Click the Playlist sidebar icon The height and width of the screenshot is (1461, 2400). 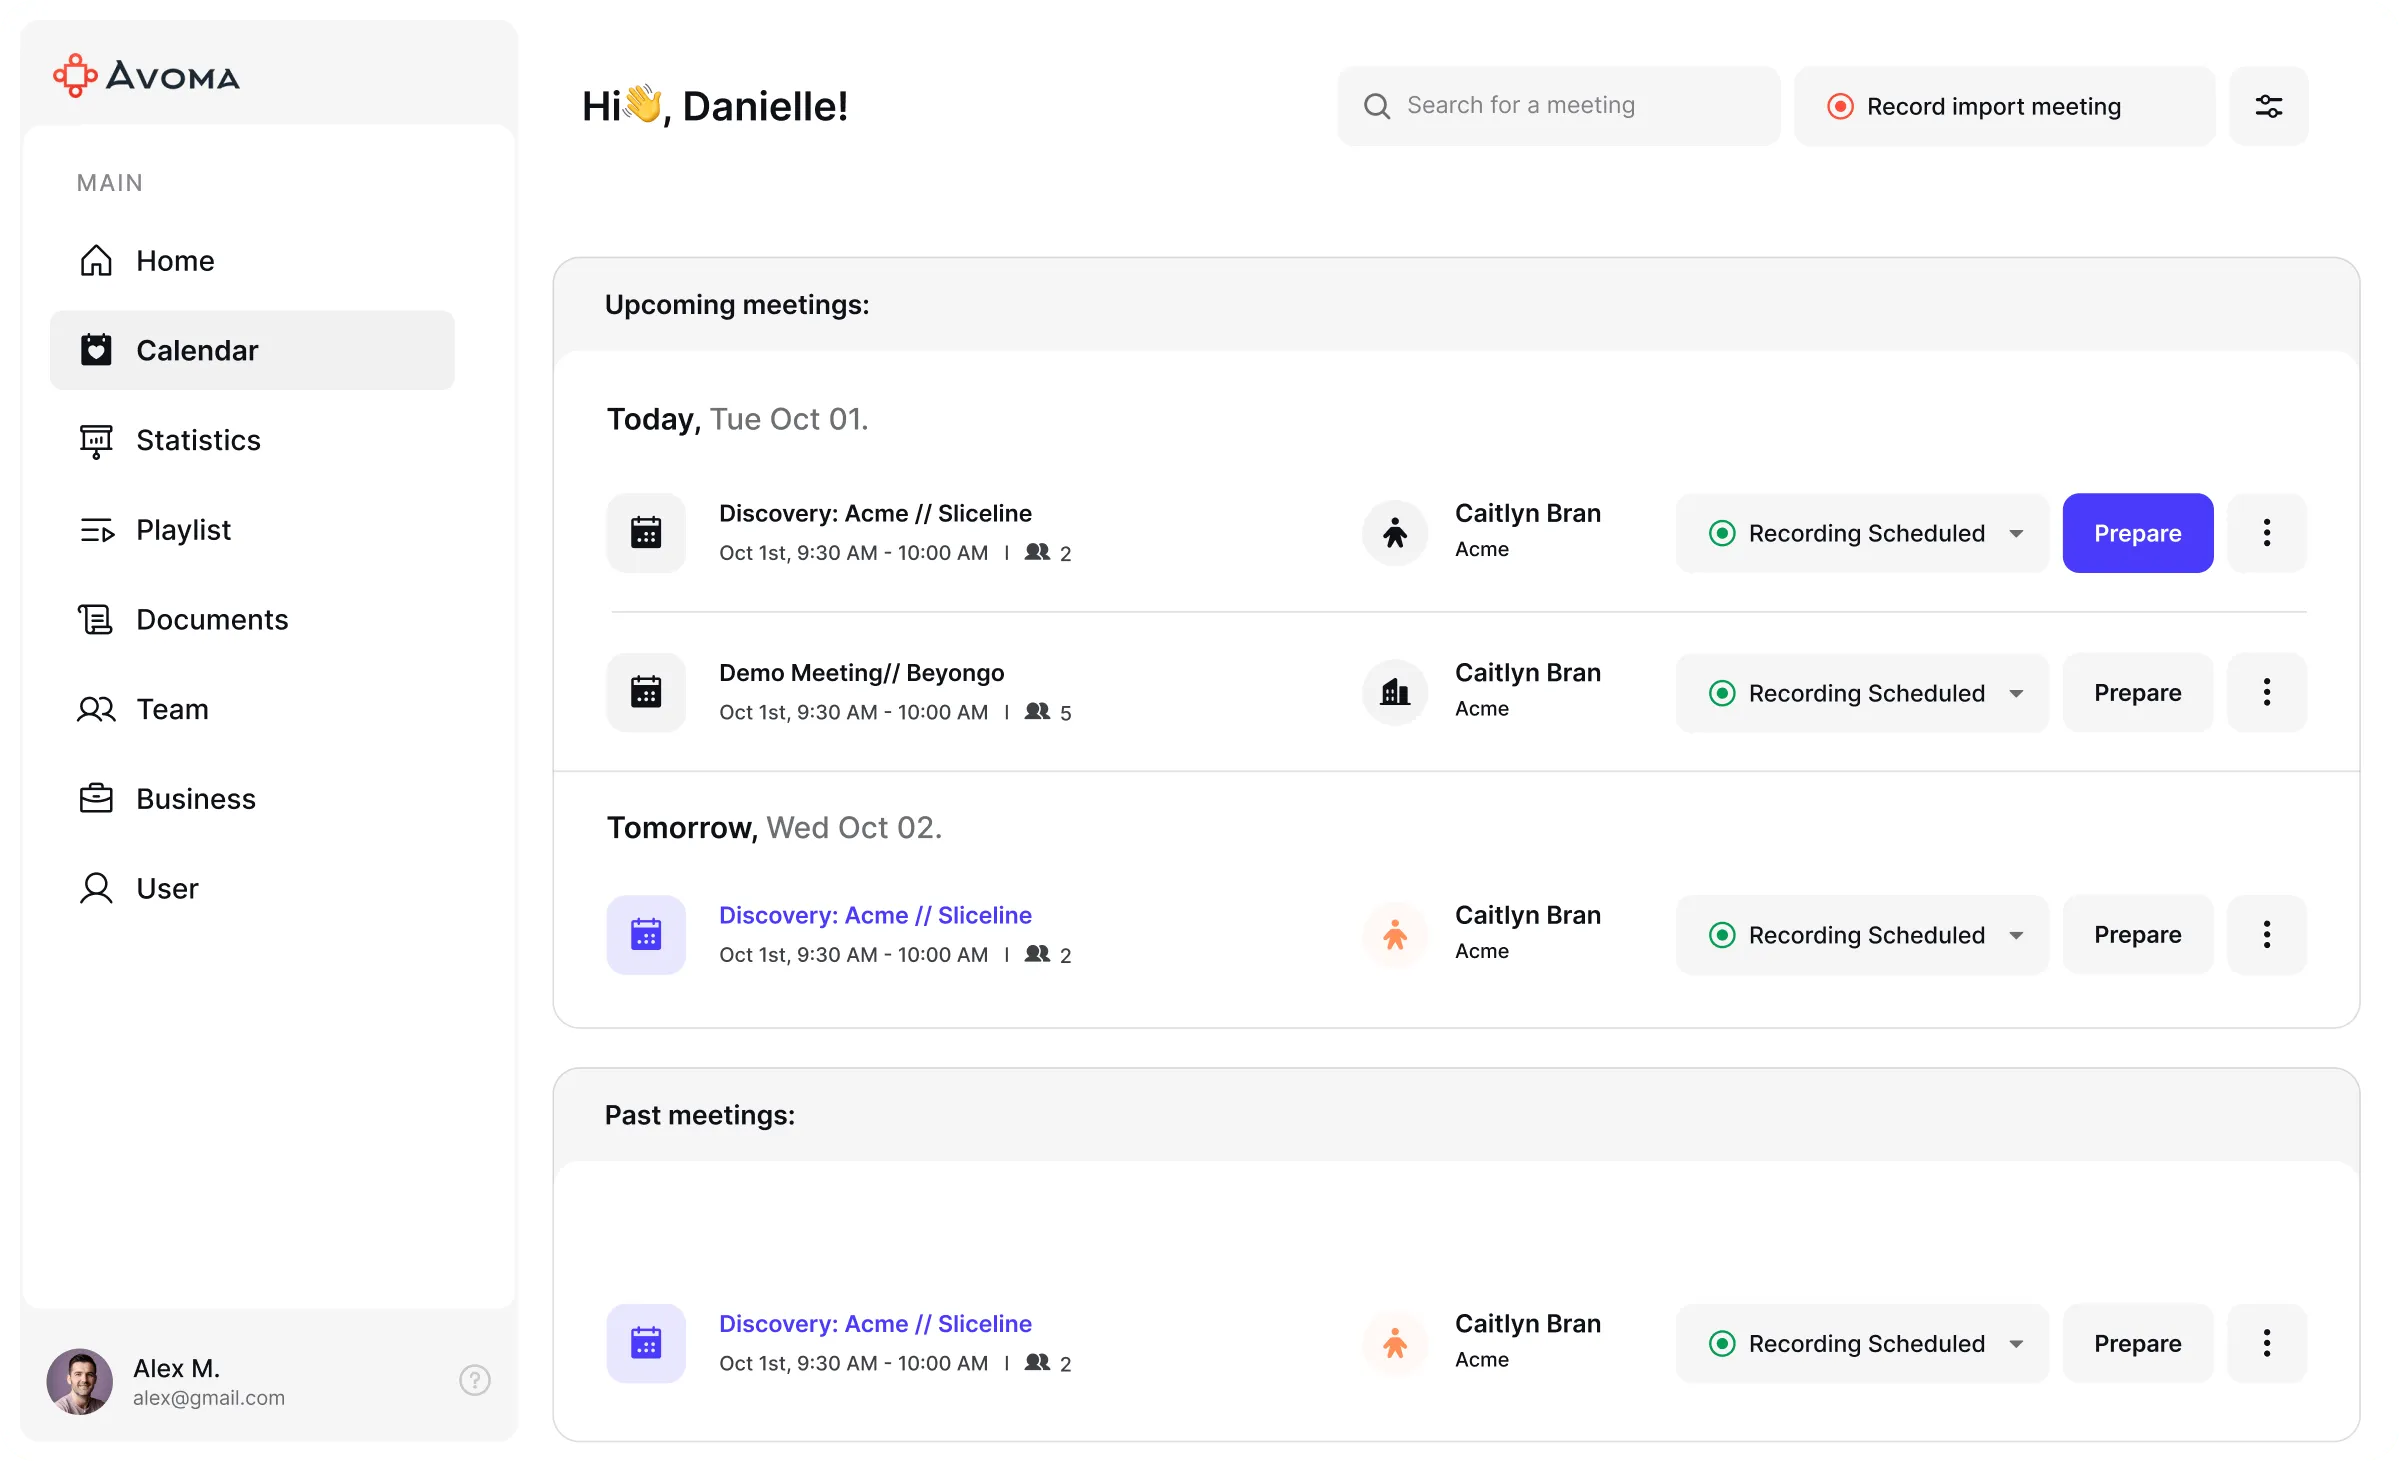coord(98,530)
